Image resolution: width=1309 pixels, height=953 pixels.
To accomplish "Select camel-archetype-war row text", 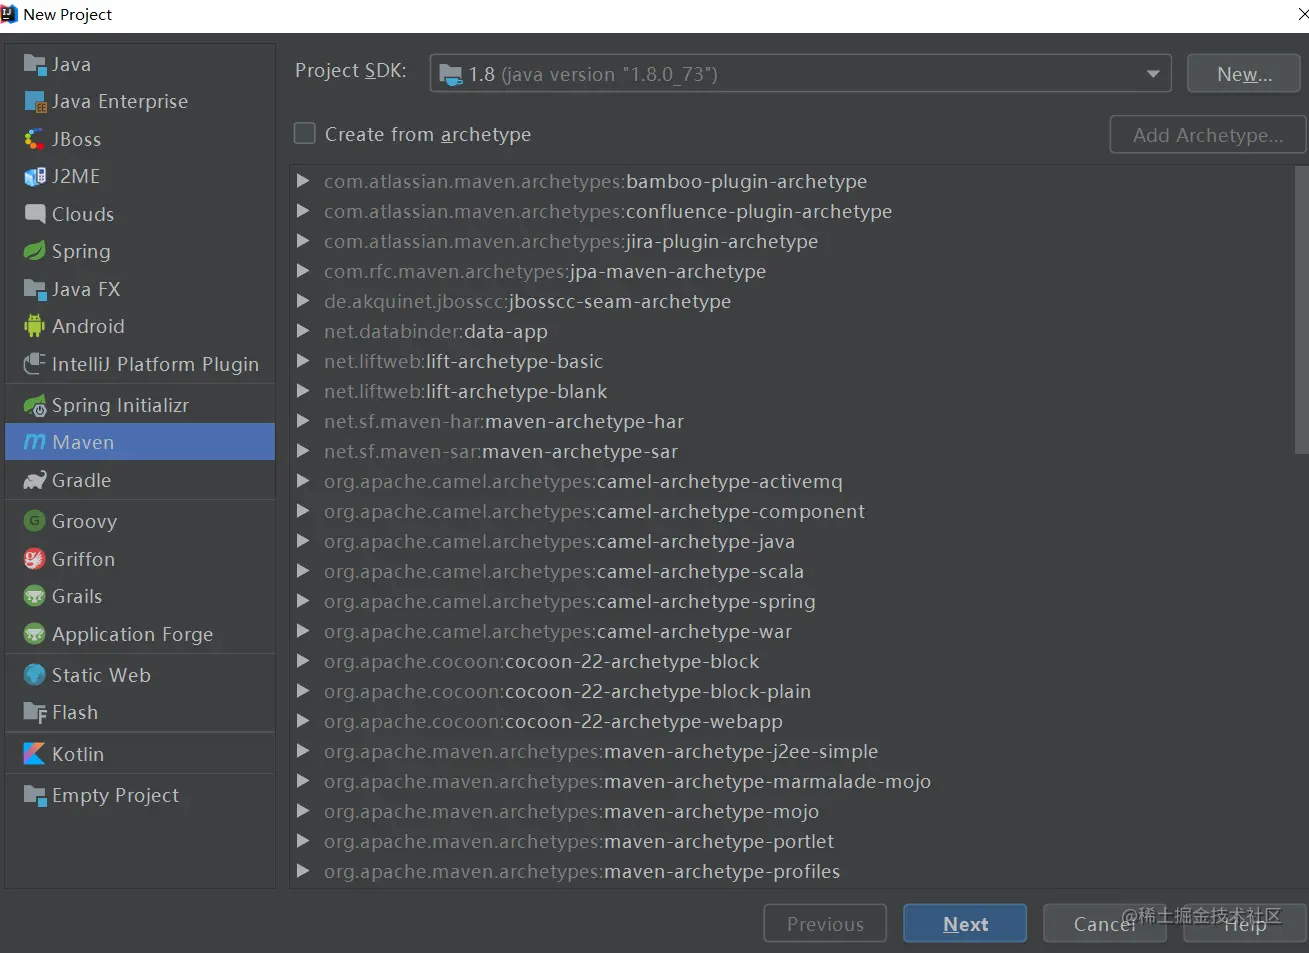I will pos(557,631).
